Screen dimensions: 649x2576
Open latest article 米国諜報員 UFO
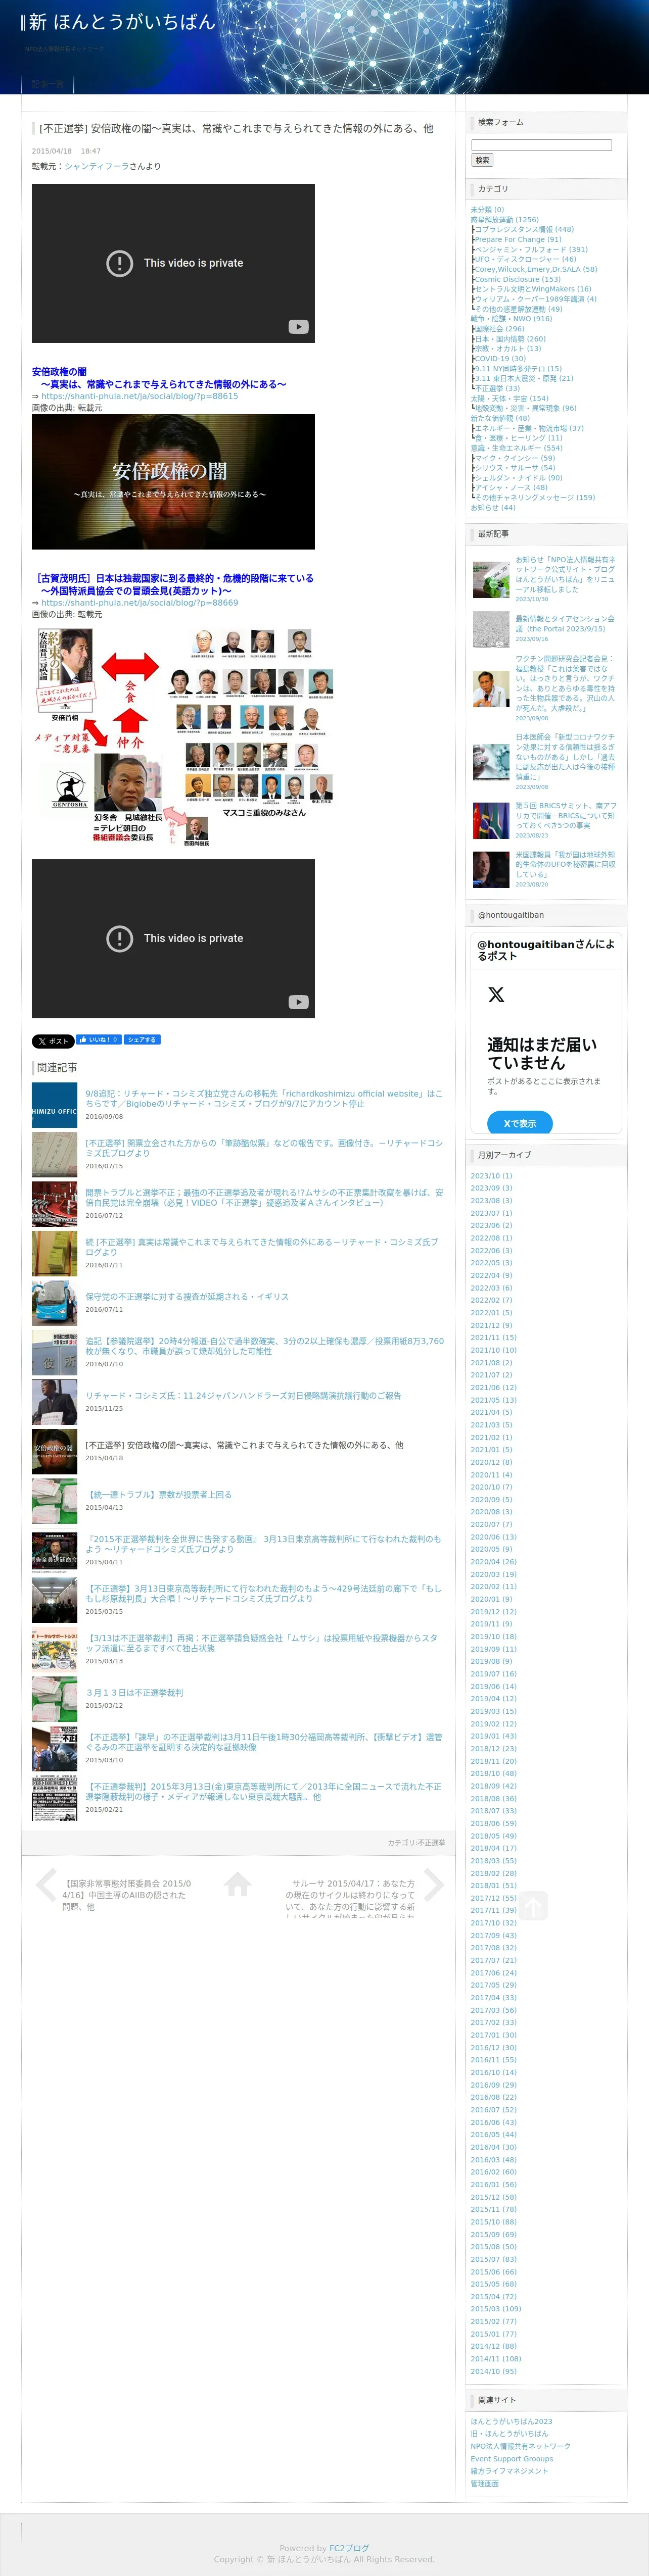565,865
